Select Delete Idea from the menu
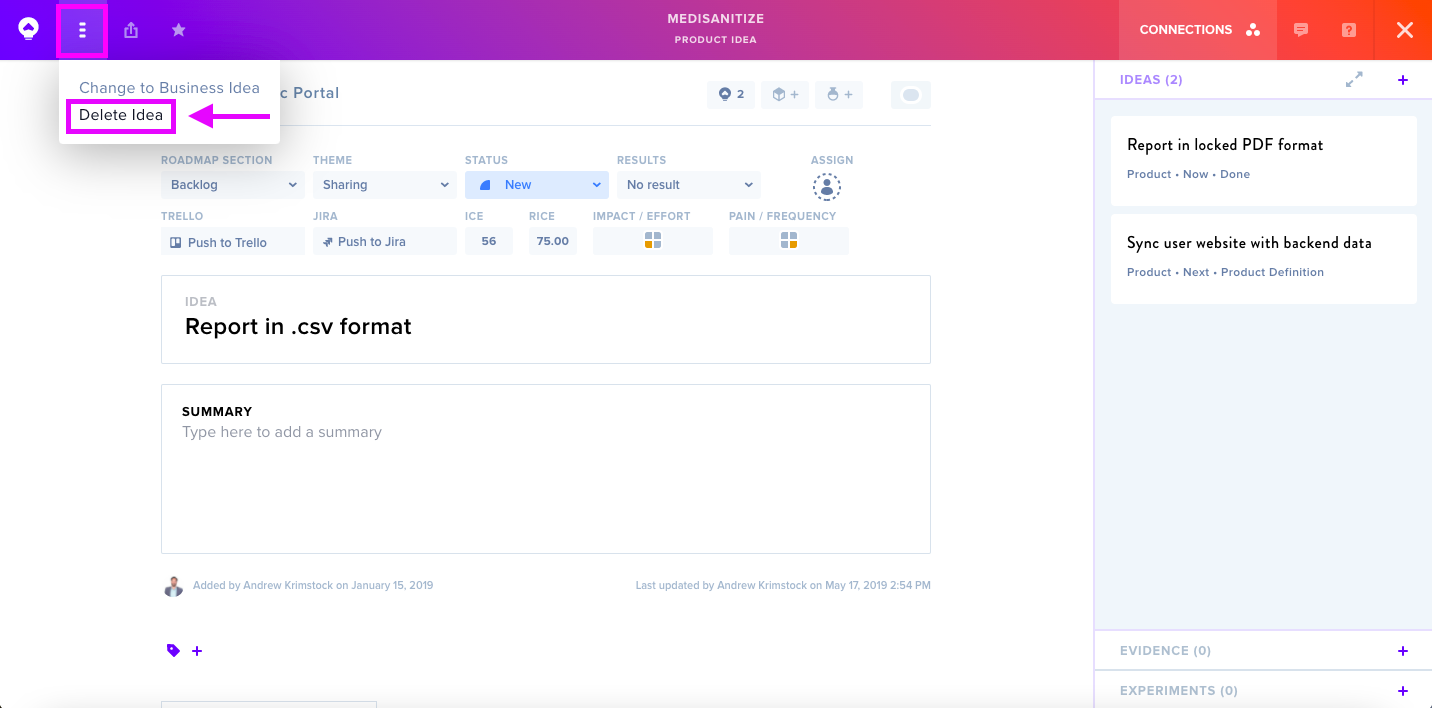The width and height of the screenshot is (1432, 708). coord(121,115)
